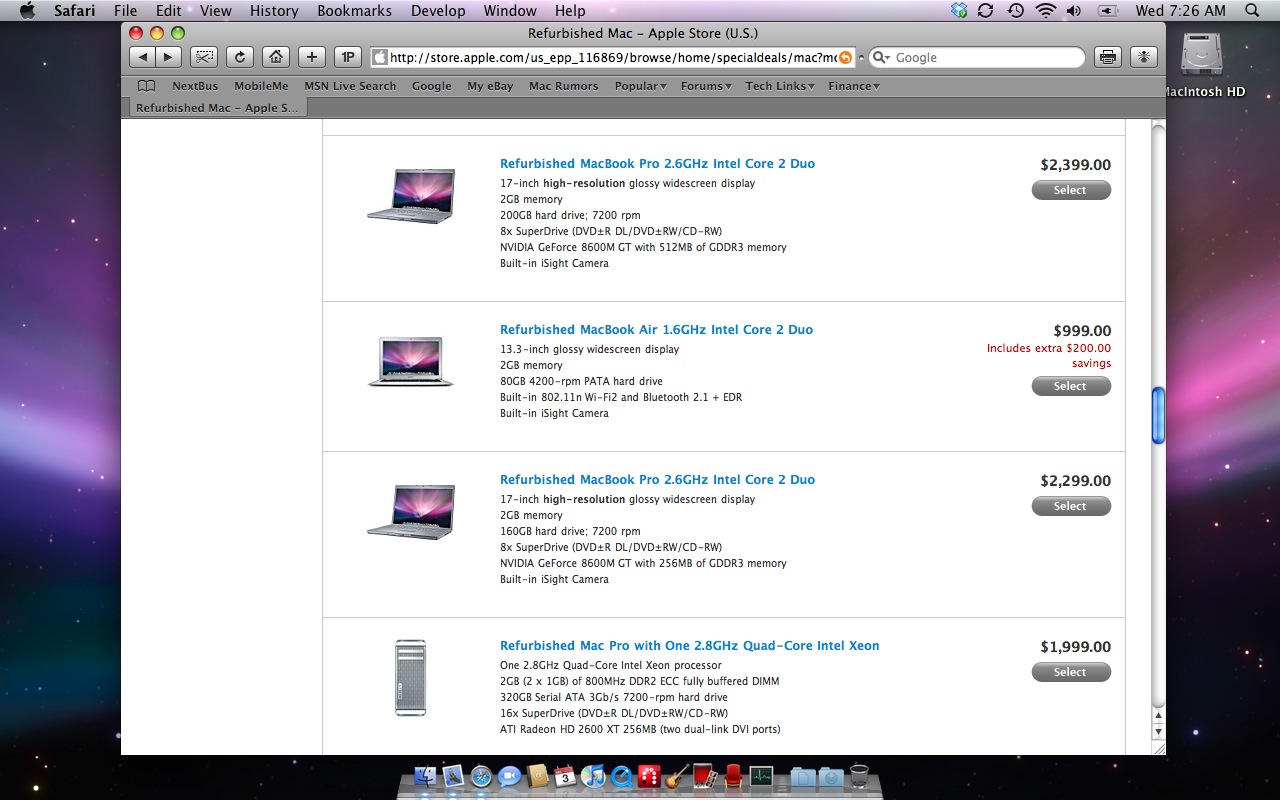Select the $999.00 MacBook Air

1071,386
